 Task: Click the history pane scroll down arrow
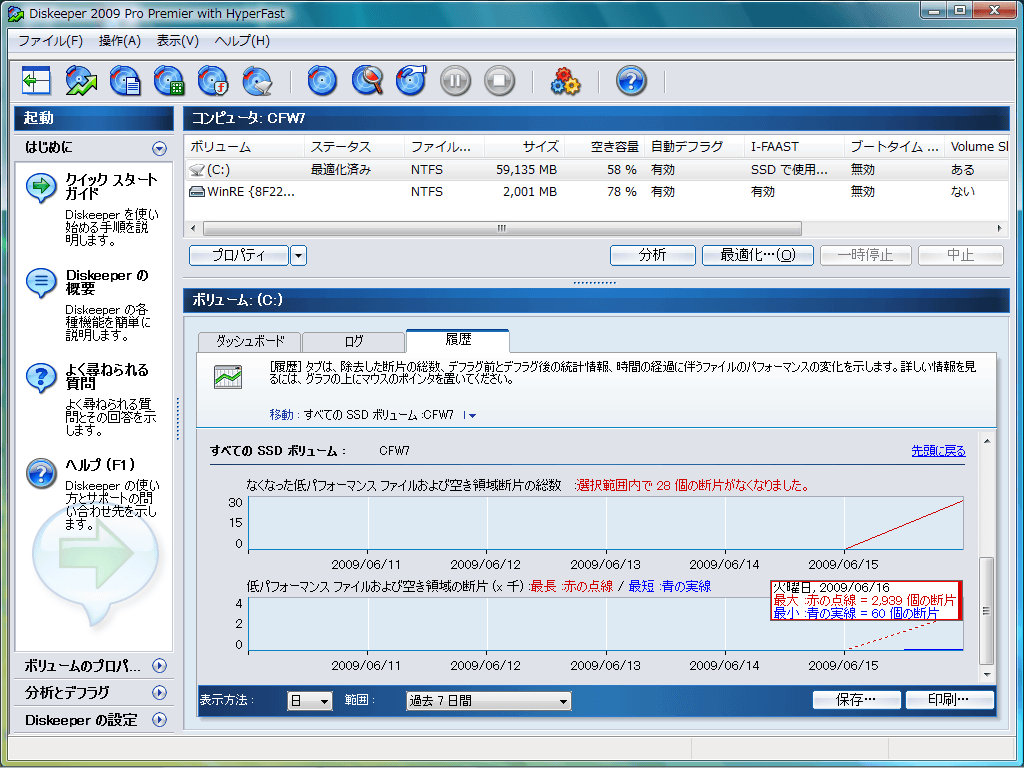click(986, 675)
